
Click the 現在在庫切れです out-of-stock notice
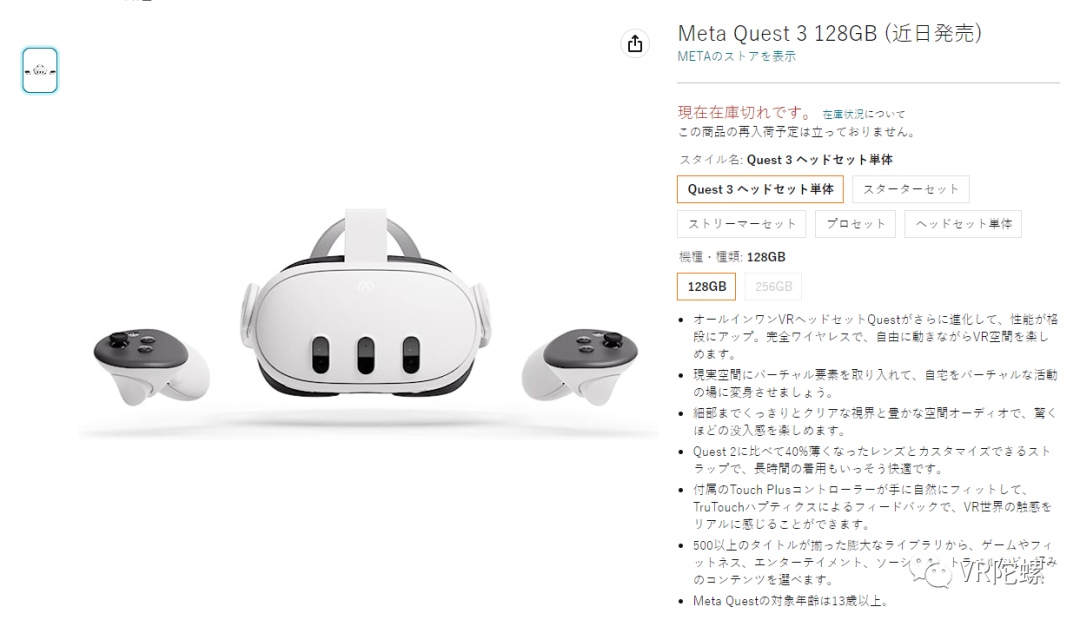tap(745, 112)
